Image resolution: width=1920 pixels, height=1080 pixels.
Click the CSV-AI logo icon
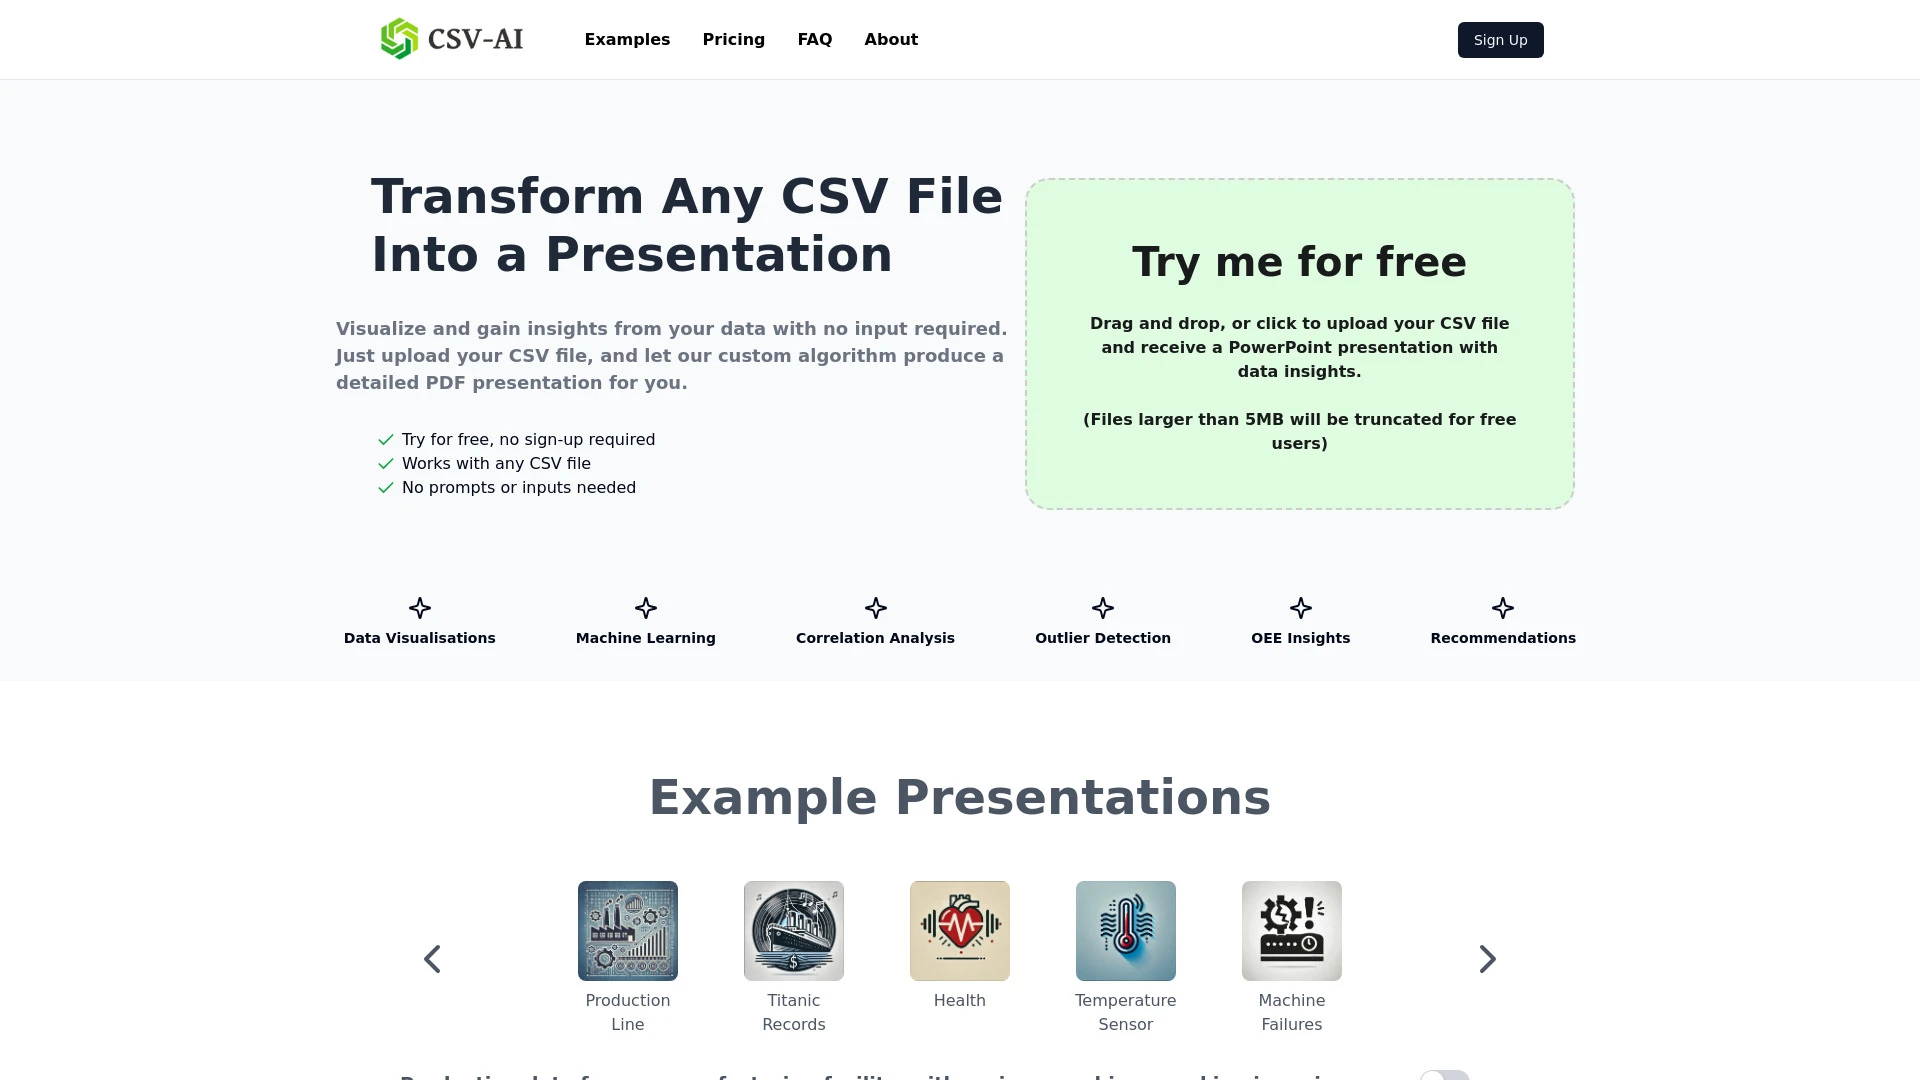pos(398,40)
